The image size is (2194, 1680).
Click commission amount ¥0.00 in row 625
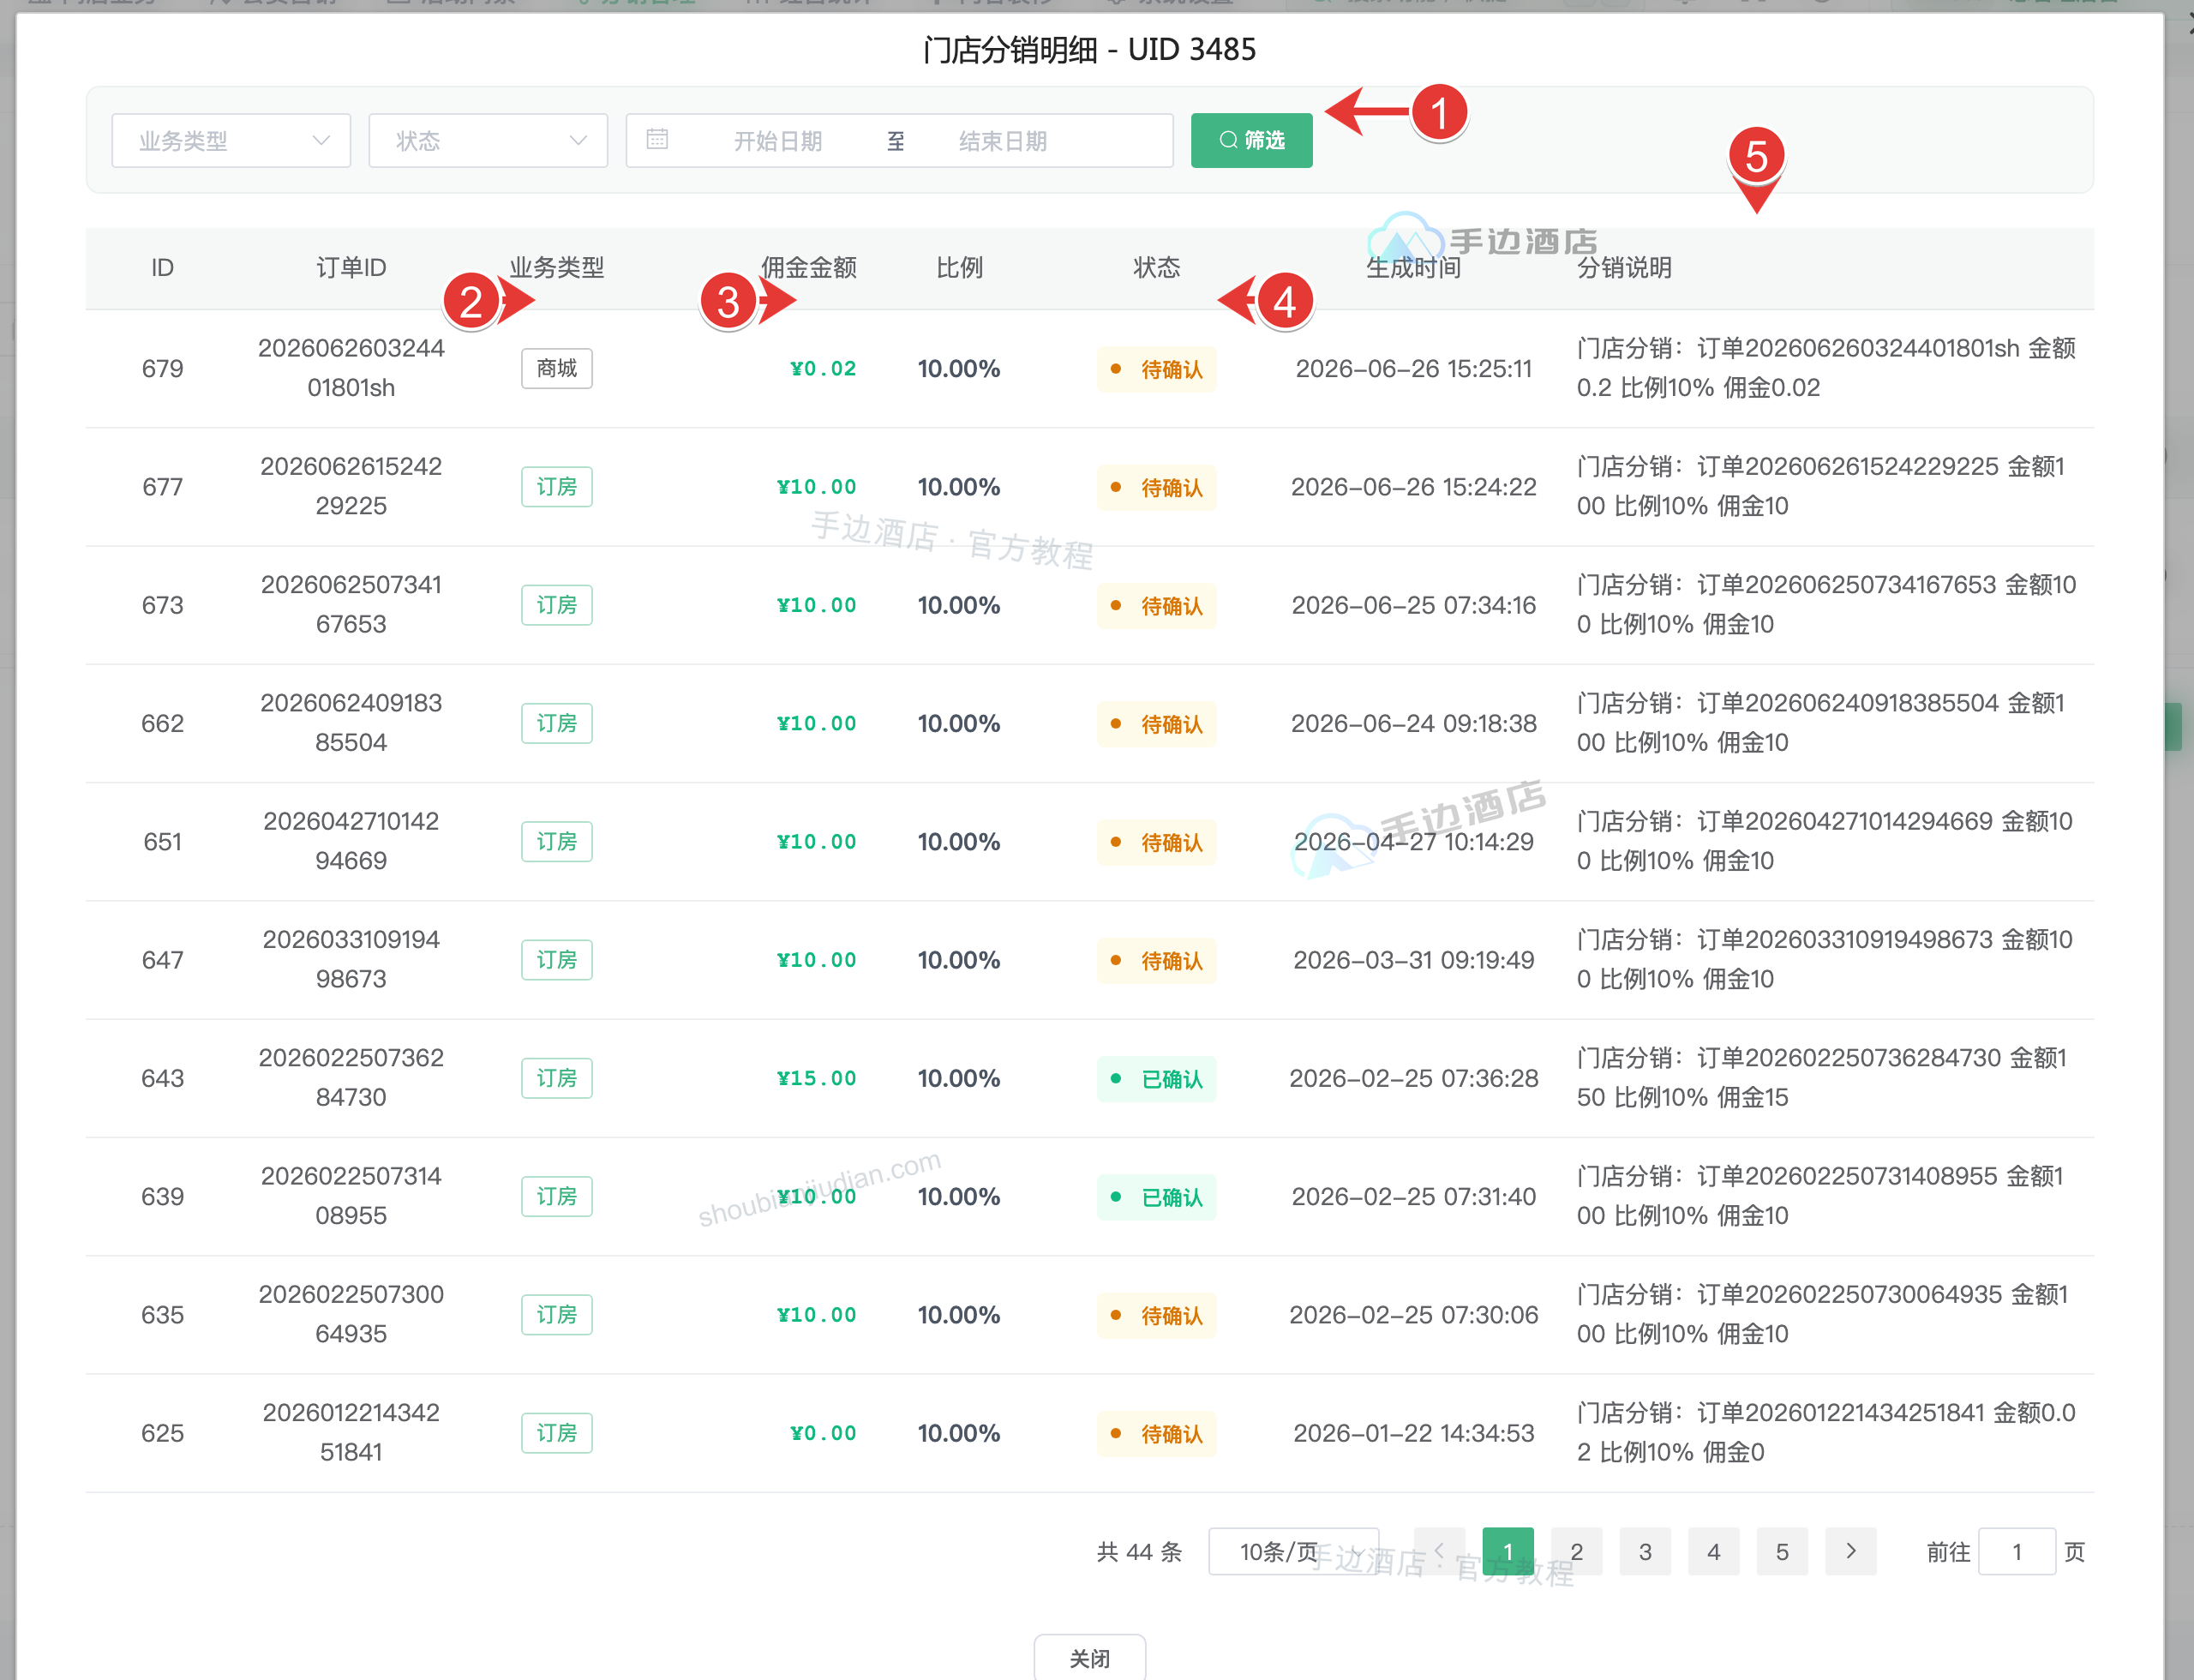point(823,1433)
